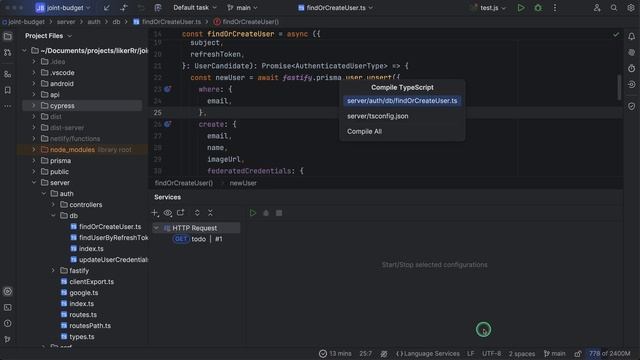Viewport: 640px width, 360px height.
Task: Collapse the HTTP Request node in Services
Action: pos(156,228)
